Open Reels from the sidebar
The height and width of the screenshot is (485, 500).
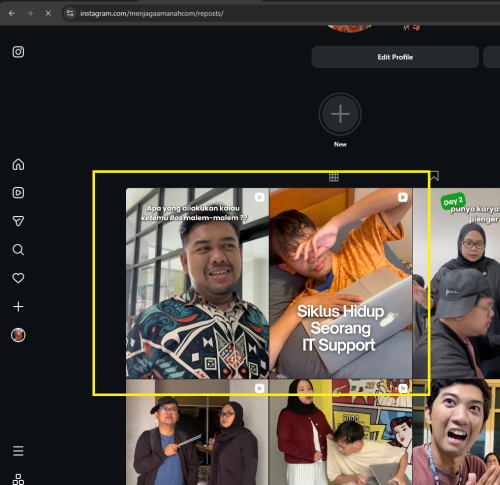18,193
